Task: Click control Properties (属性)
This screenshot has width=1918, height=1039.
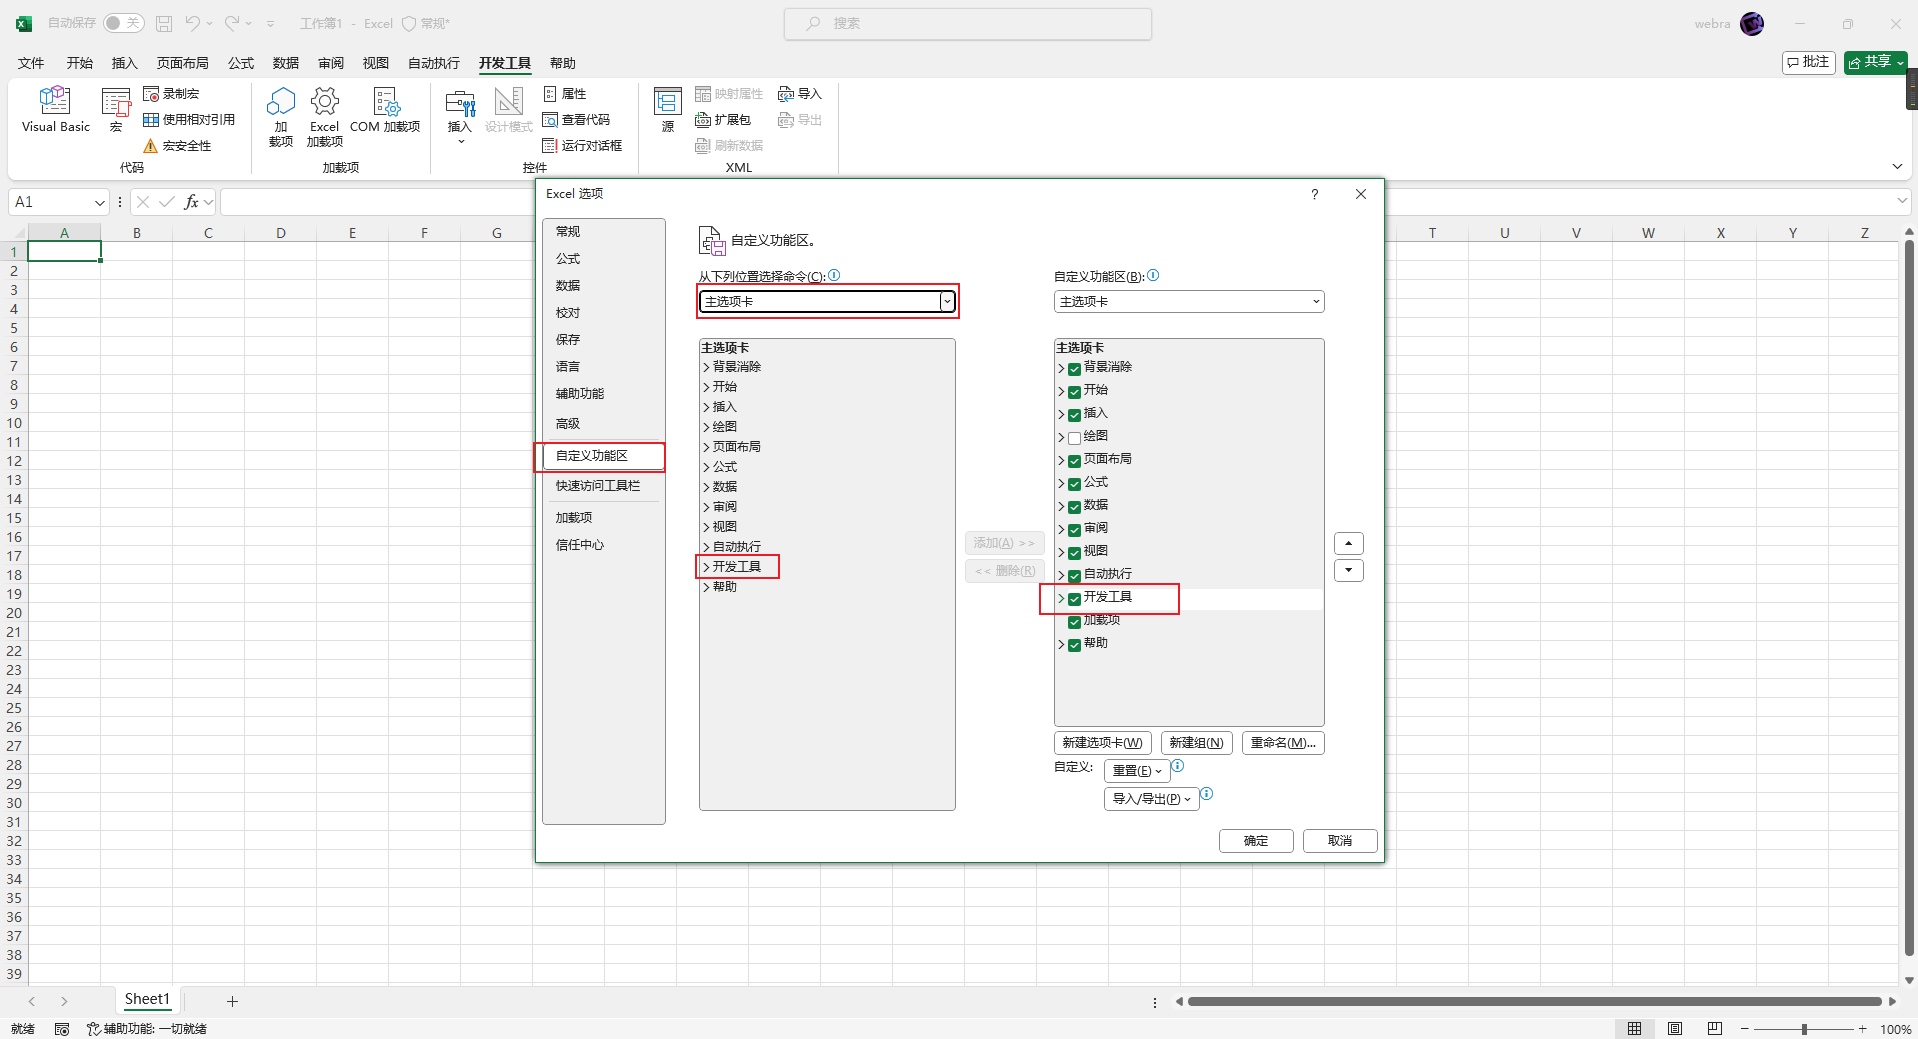Action: [565, 94]
